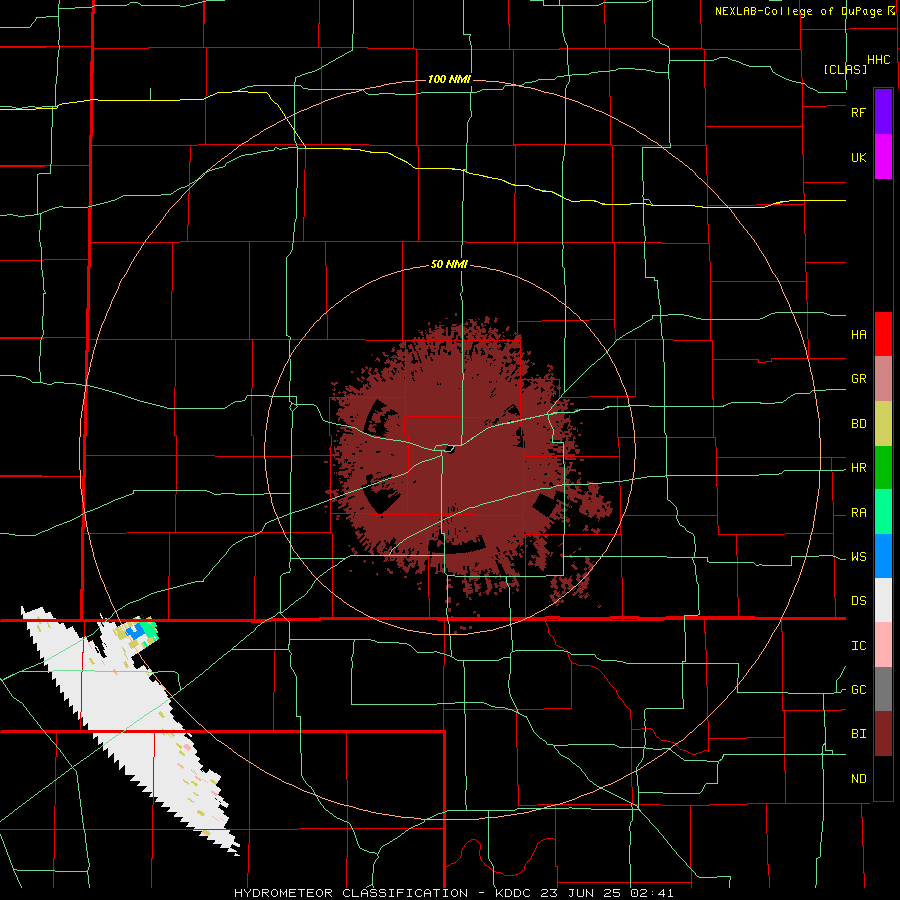Click the ND legend label
This screenshot has width=900, height=900.
point(858,779)
